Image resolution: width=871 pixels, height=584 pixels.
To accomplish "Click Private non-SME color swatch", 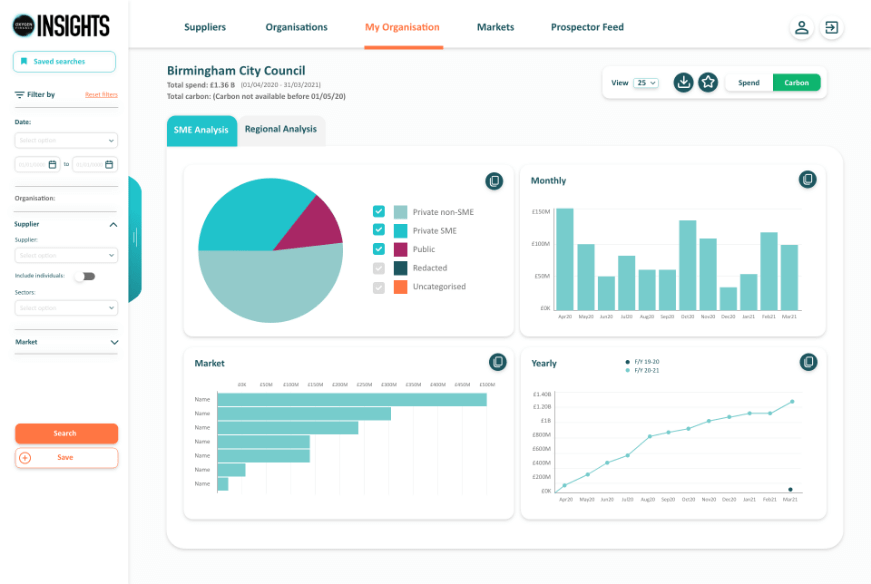I will pyautogui.click(x=401, y=212).
